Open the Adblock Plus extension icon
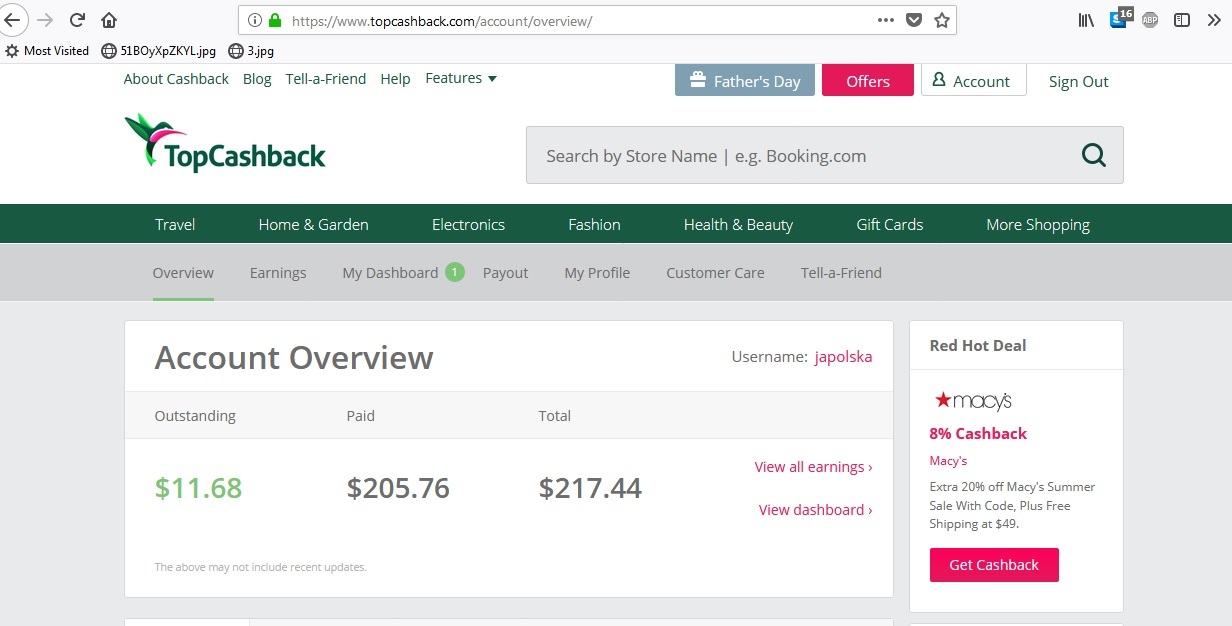Viewport: 1232px width, 626px height. (x=1150, y=20)
